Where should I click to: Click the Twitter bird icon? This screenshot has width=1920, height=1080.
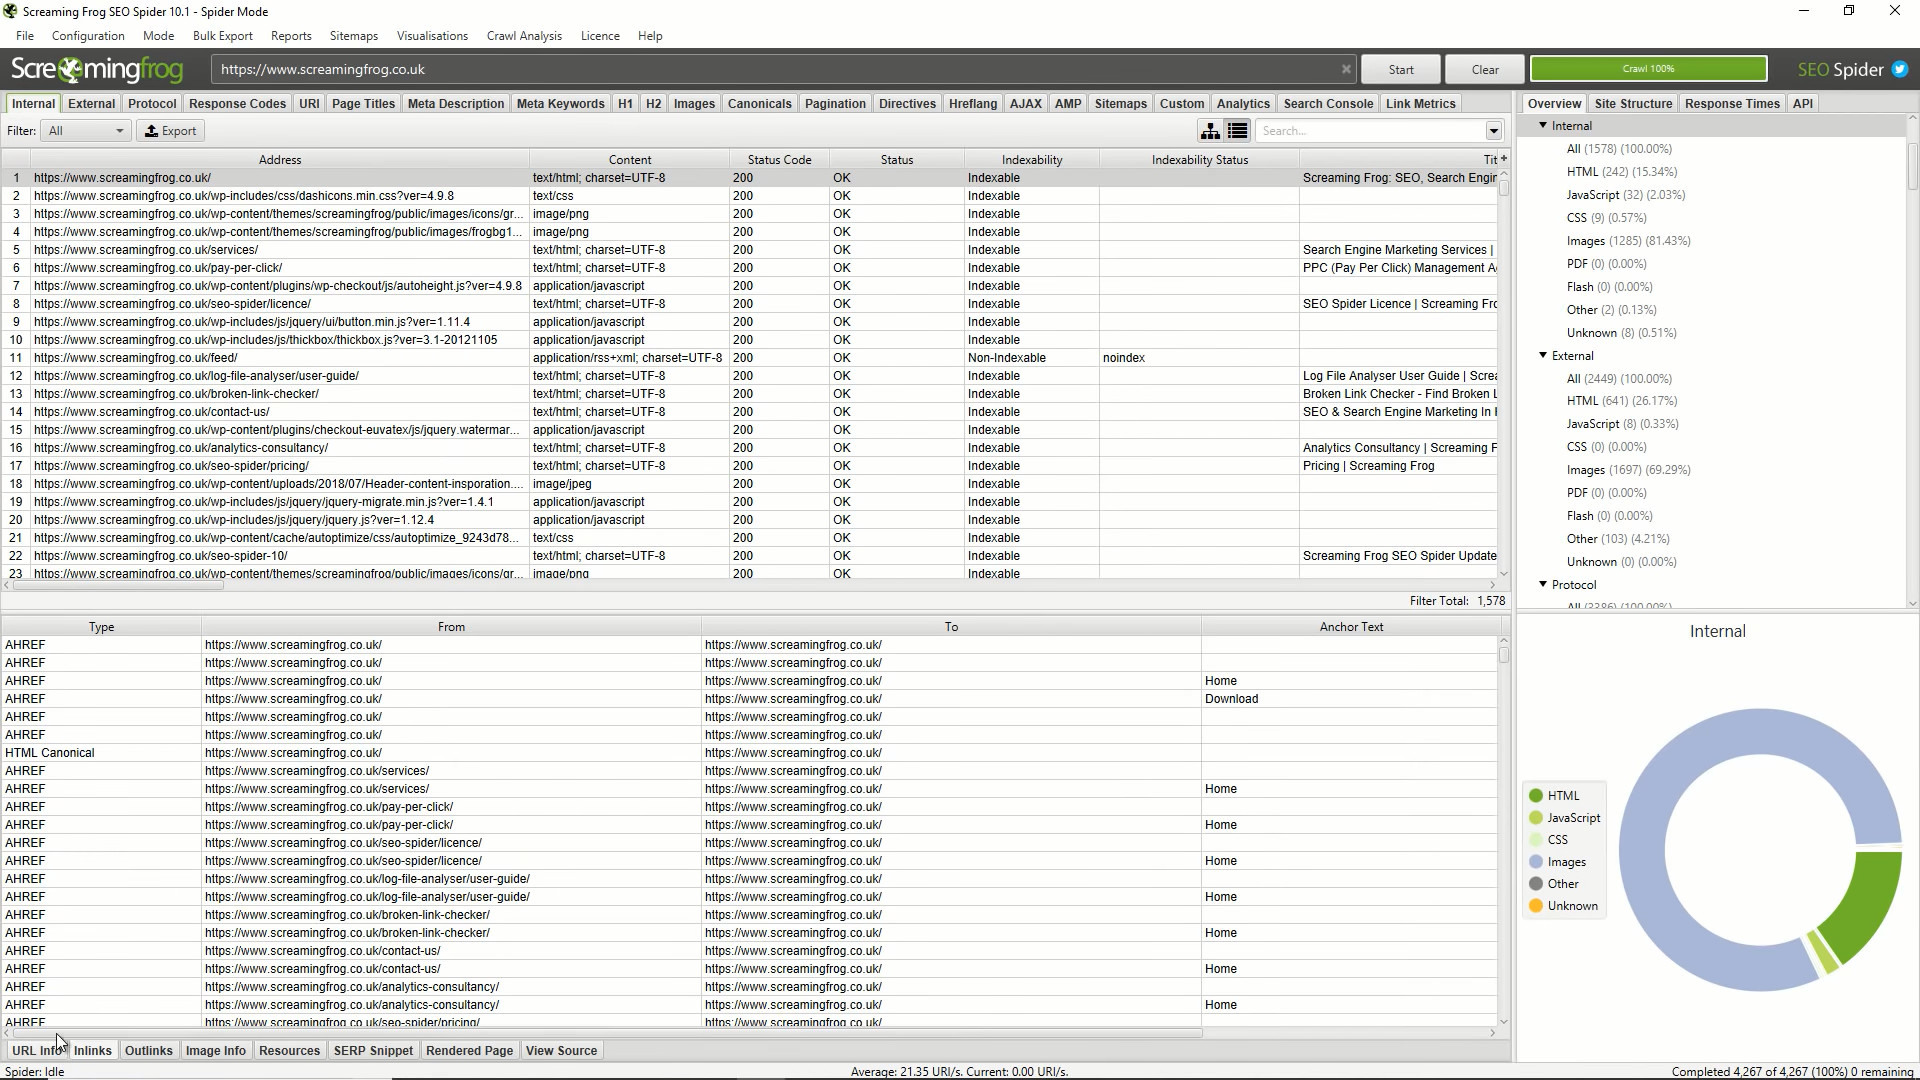click(1900, 69)
